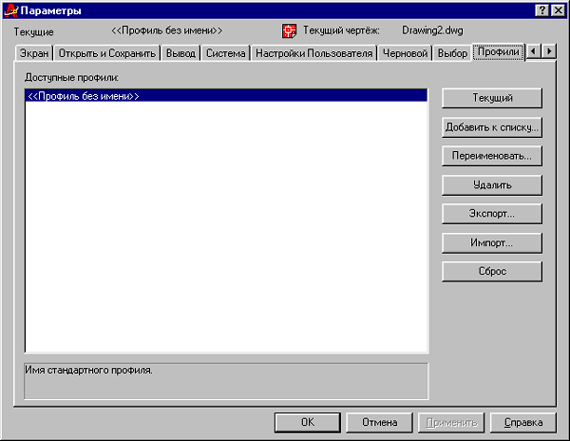
Task: Switch to the Выбор tab
Action: (452, 53)
